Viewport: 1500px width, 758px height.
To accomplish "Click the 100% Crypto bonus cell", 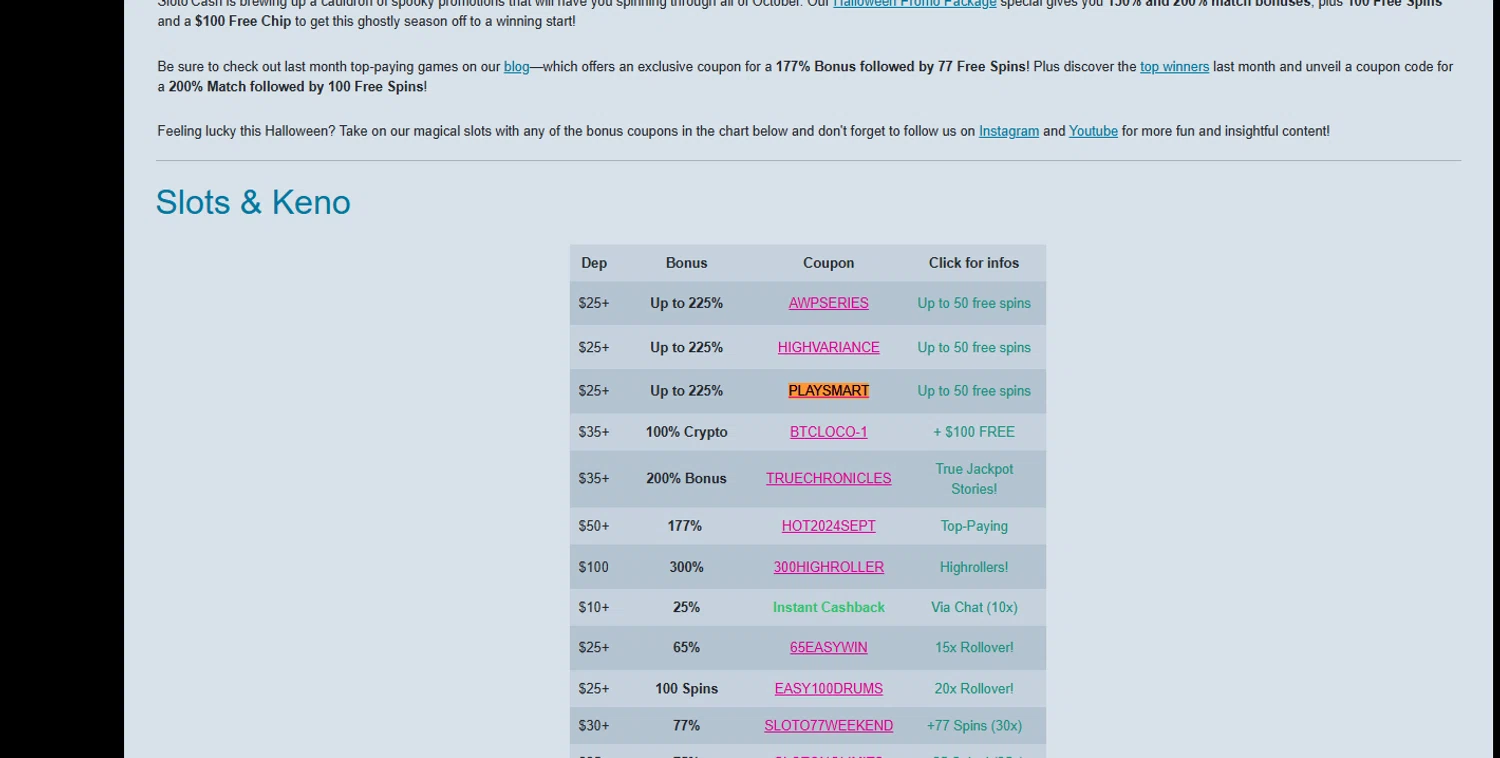I will [x=686, y=432].
